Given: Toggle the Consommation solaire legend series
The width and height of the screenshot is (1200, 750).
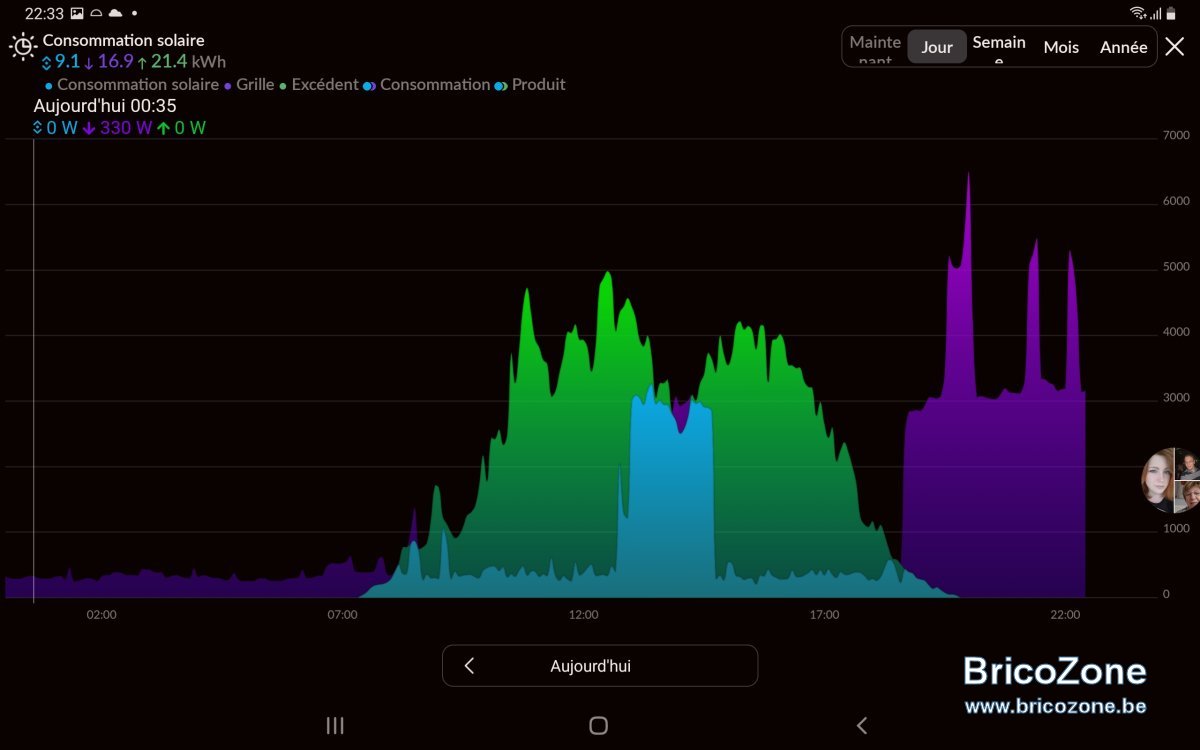Looking at the screenshot, I should coord(132,85).
